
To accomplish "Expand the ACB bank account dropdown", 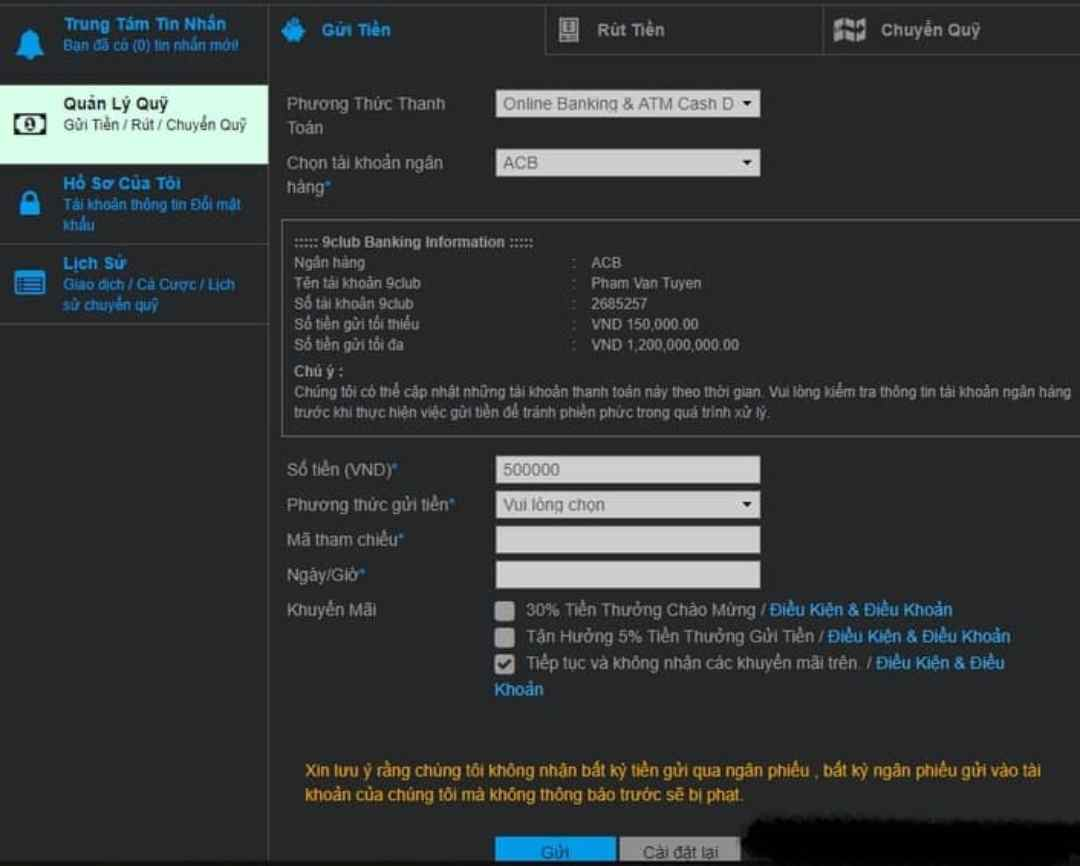I will 627,163.
